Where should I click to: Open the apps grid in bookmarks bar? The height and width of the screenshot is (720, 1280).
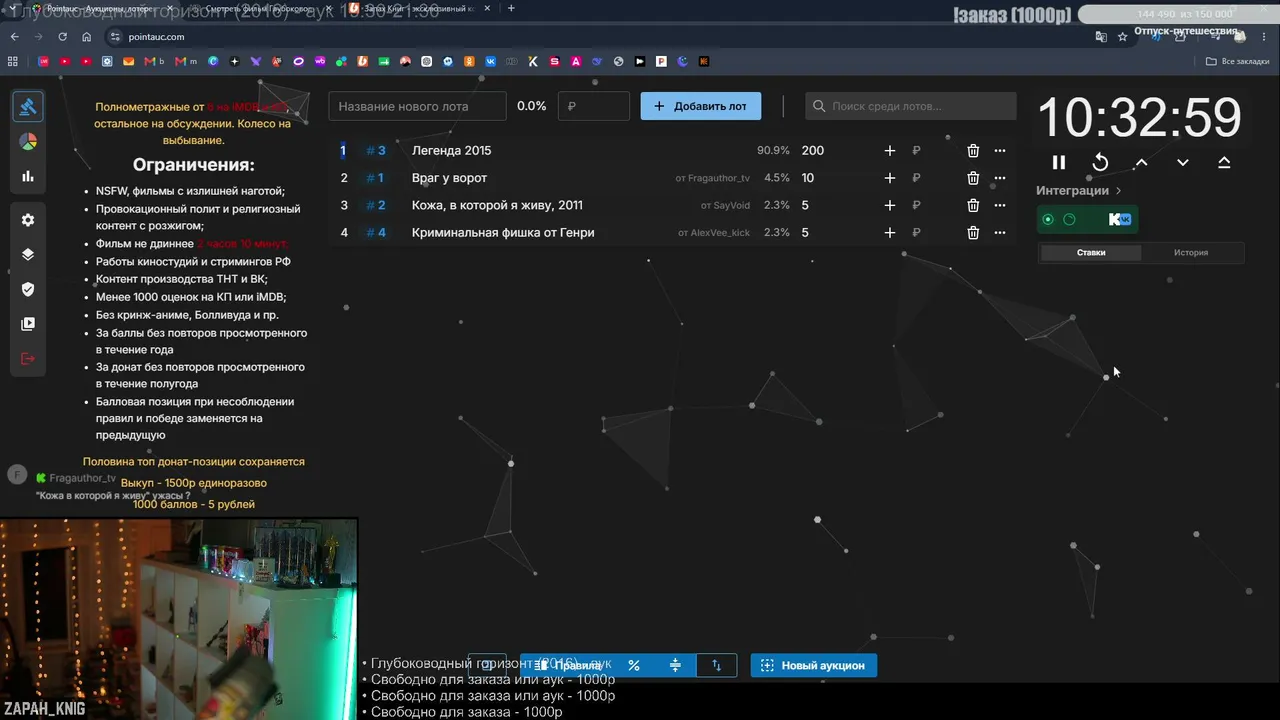[13, 61]
